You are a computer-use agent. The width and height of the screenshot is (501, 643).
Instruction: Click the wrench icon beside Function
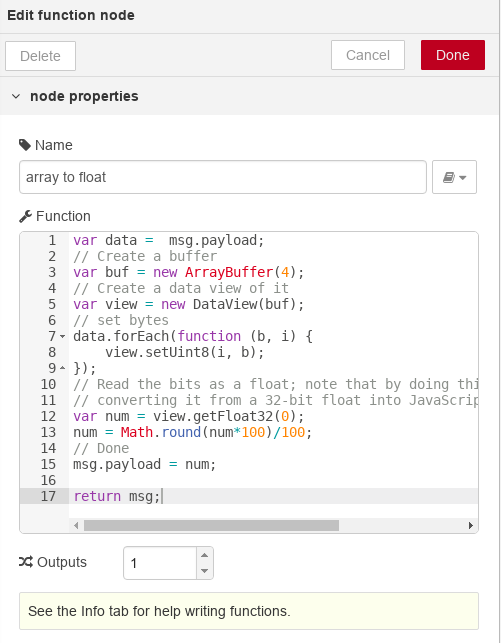[25, 216]
